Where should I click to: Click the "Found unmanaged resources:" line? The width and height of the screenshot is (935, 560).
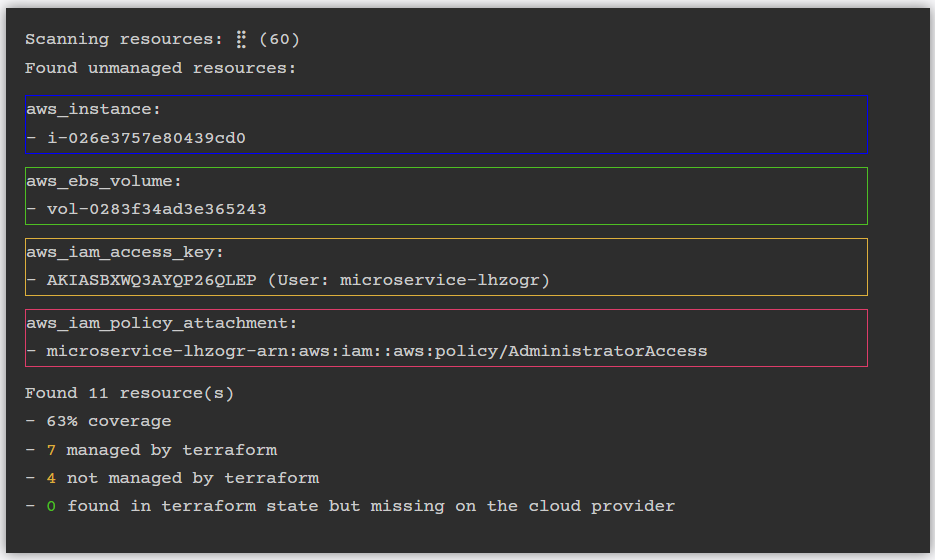160,68
